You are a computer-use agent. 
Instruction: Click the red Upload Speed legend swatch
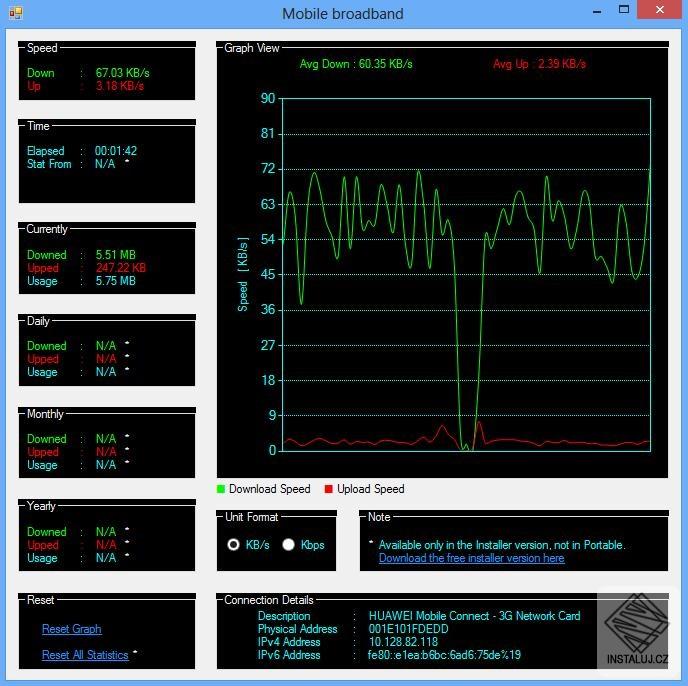tap(329, 489)
